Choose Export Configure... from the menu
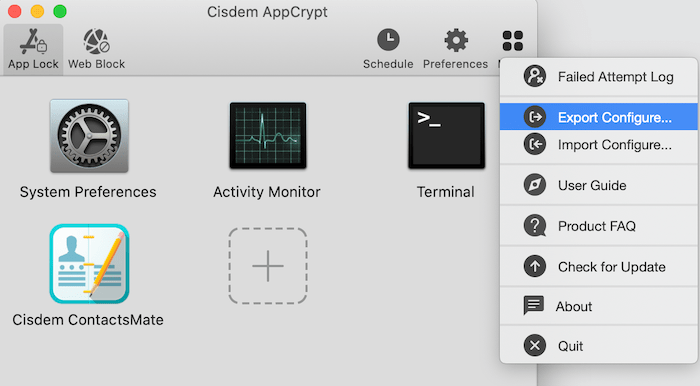The width and height of the screenshot is (700, 386). click(599, 117)
